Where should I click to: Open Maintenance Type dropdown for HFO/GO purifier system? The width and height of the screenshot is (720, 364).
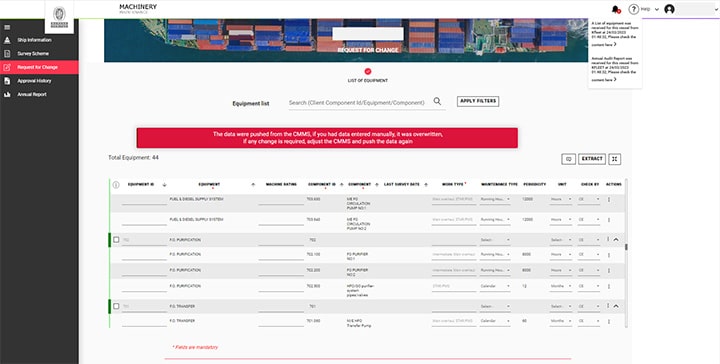point(495,286)
